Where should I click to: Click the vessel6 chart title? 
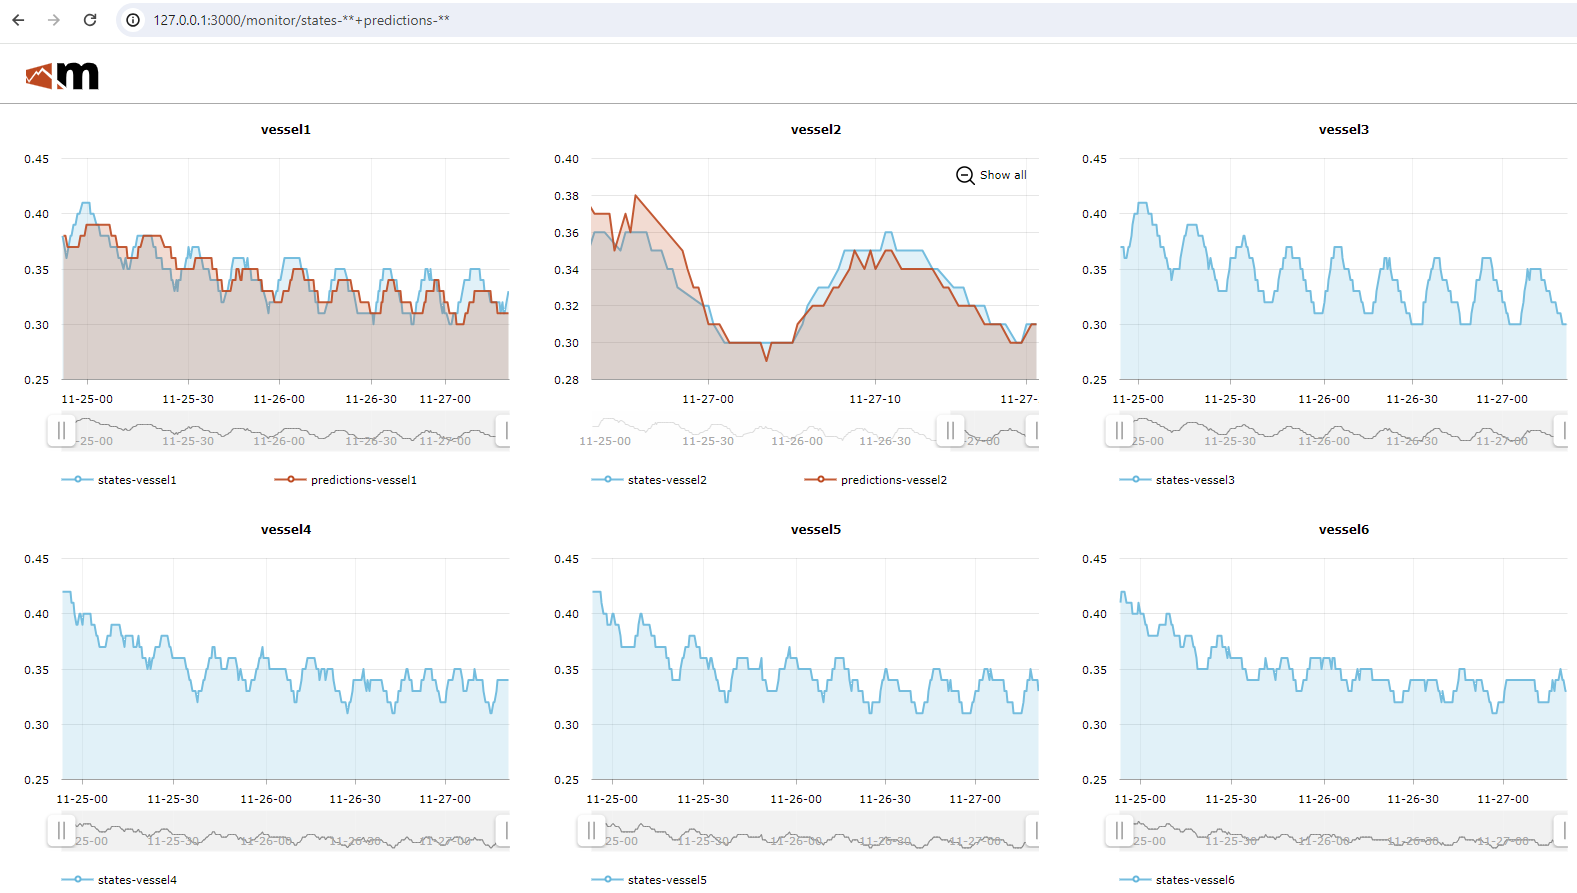(x=1344, y=530)
